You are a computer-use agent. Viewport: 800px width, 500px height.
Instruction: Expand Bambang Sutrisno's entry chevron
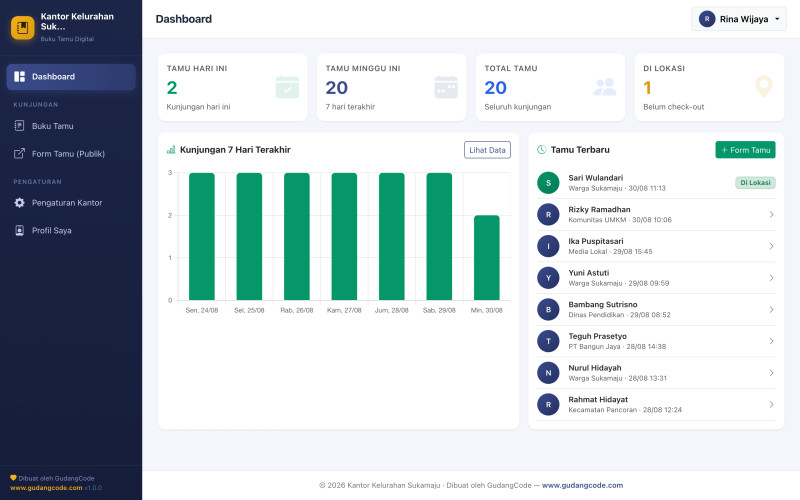point(771,310)
